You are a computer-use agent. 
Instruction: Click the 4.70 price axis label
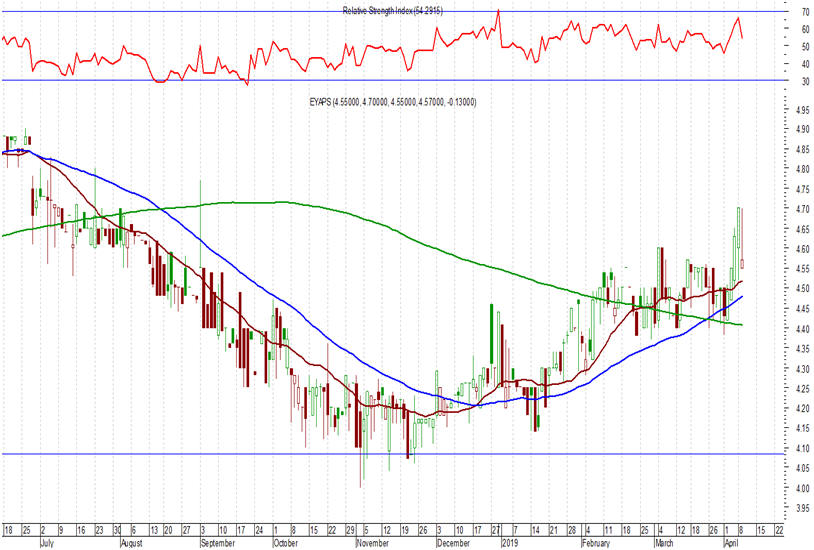click(x=802, y=209)
